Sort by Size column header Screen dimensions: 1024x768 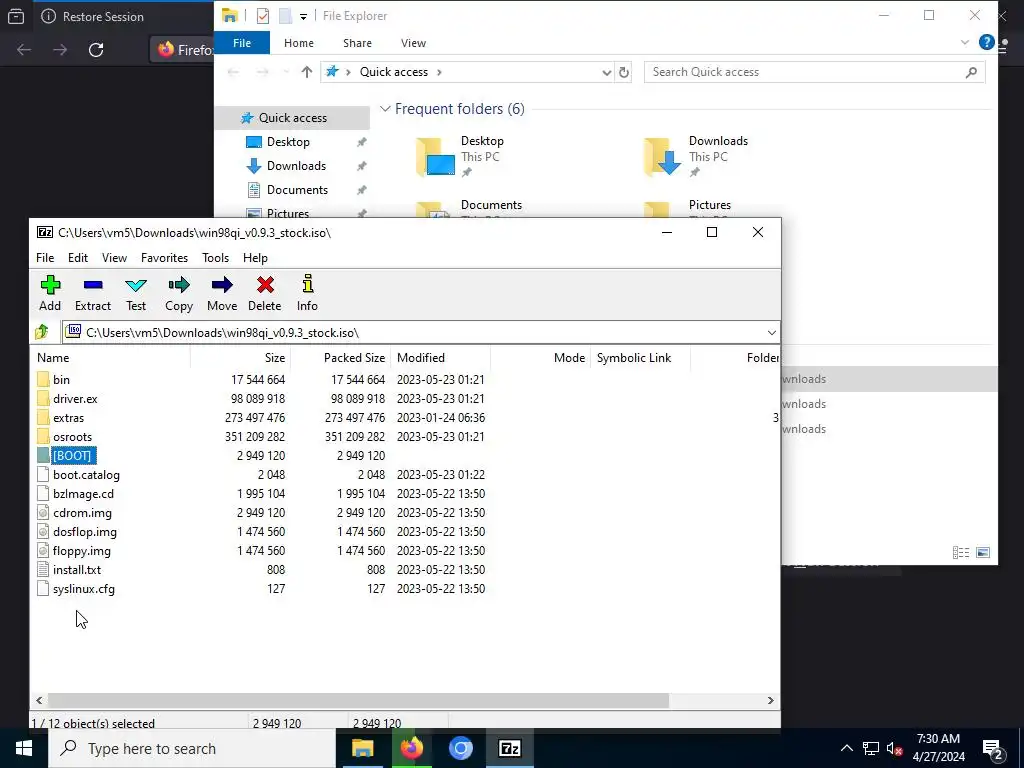[240, 358]
